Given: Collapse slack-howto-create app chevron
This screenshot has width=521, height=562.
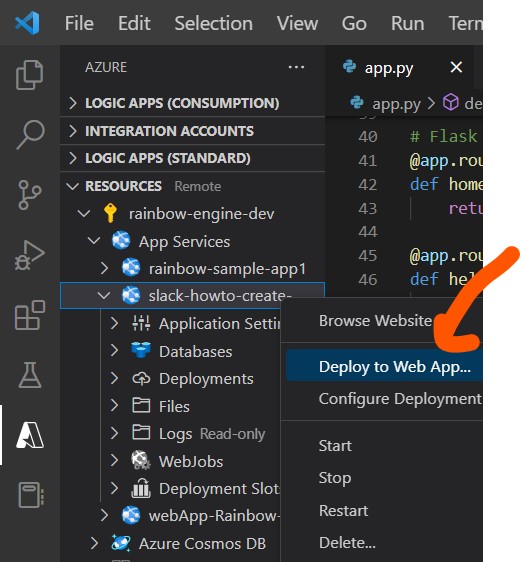Looking at the screenshot, I should tap(104, 296).
